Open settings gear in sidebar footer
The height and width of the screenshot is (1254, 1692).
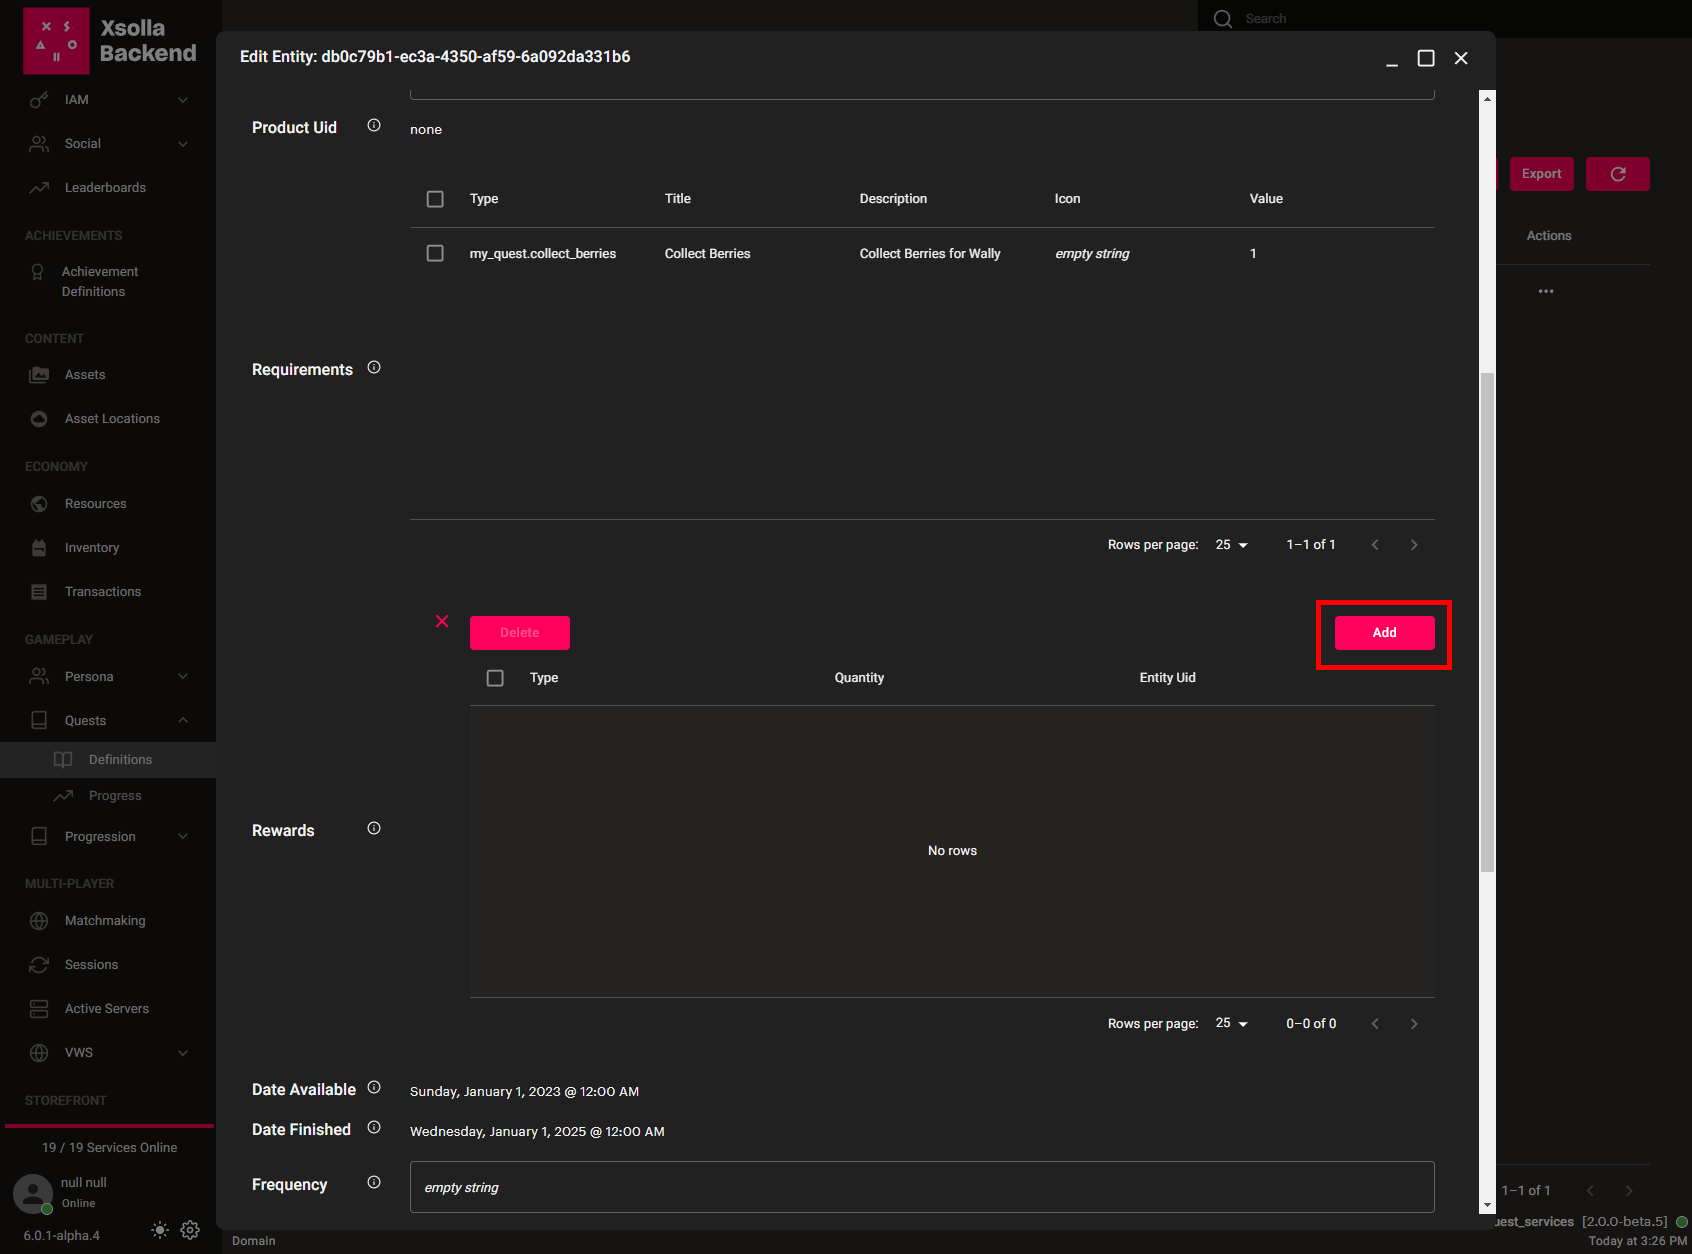click(190, 1230)
